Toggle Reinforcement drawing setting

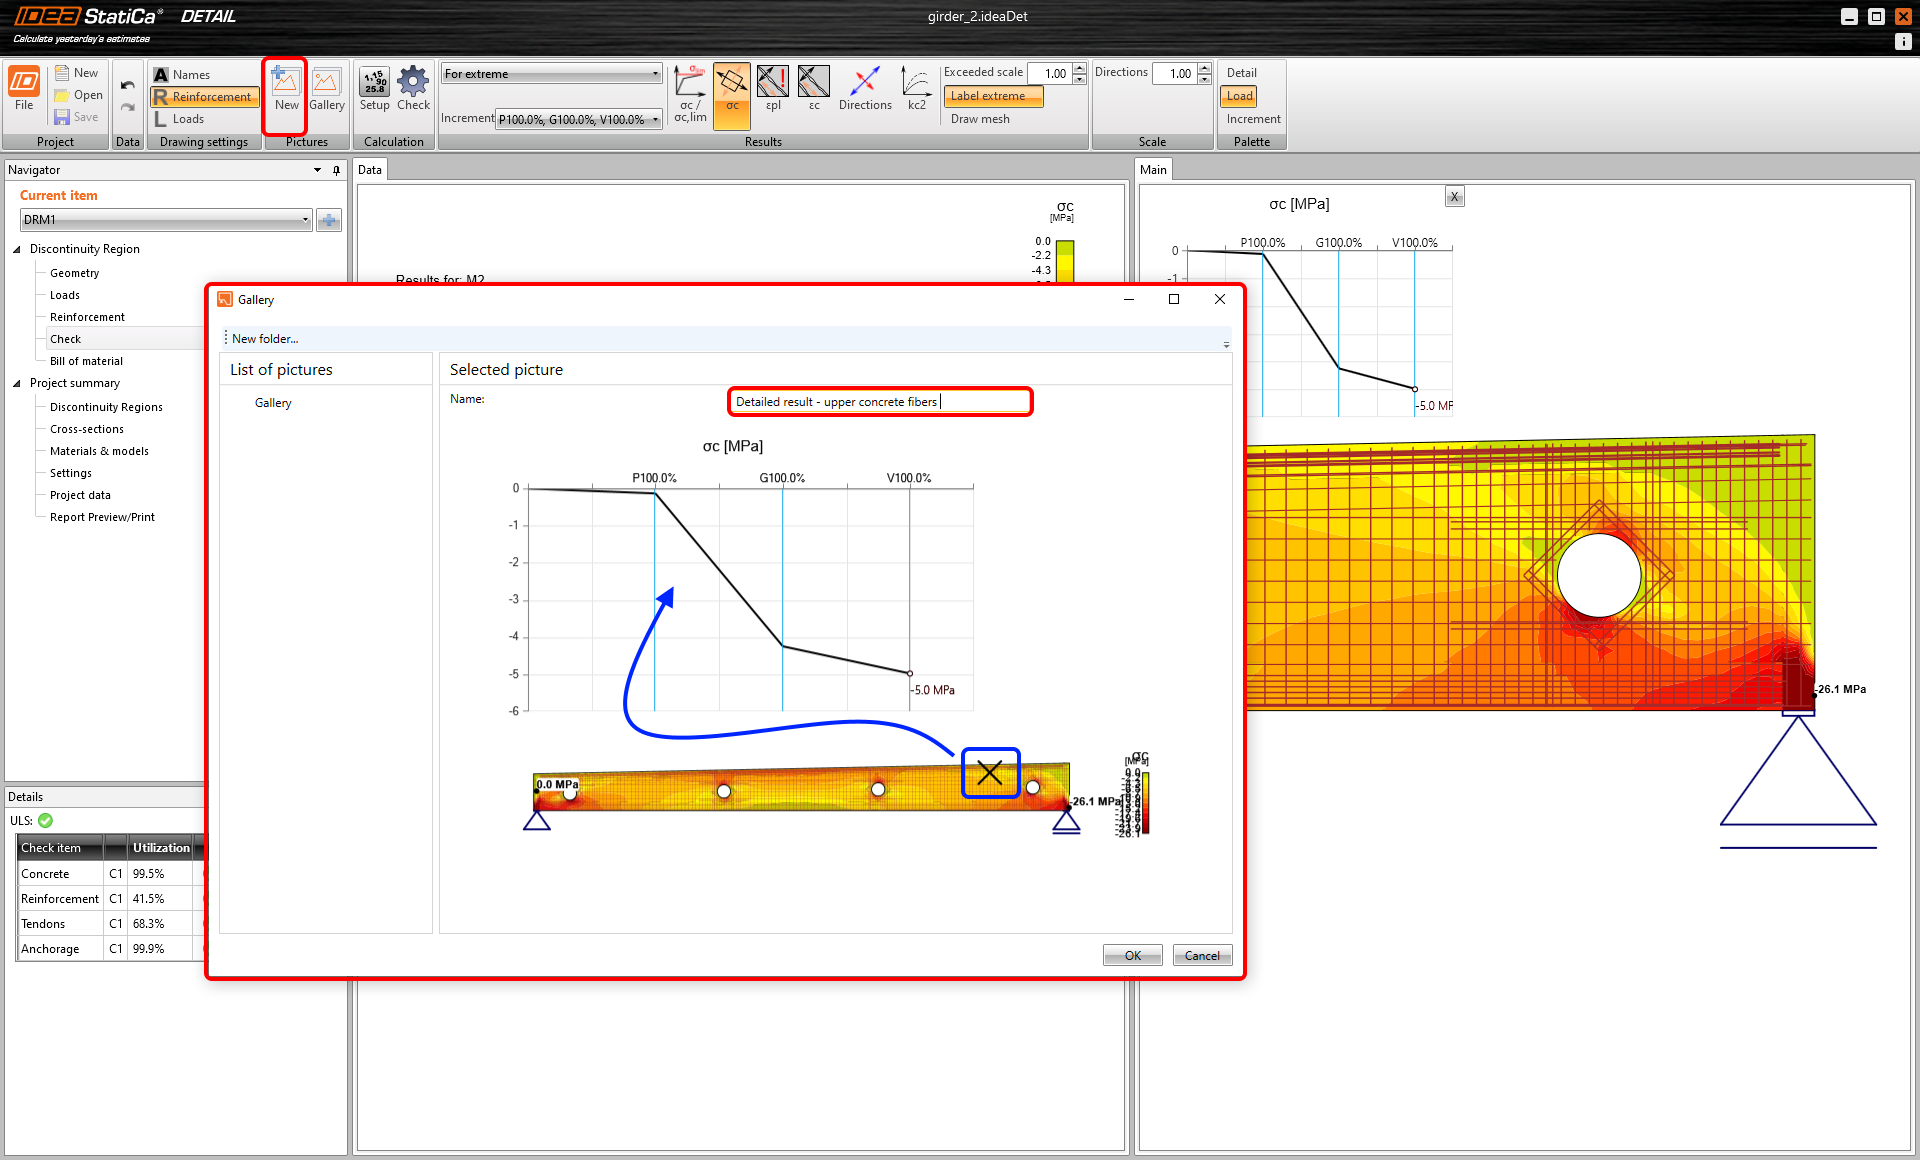(x=205, y=97)
